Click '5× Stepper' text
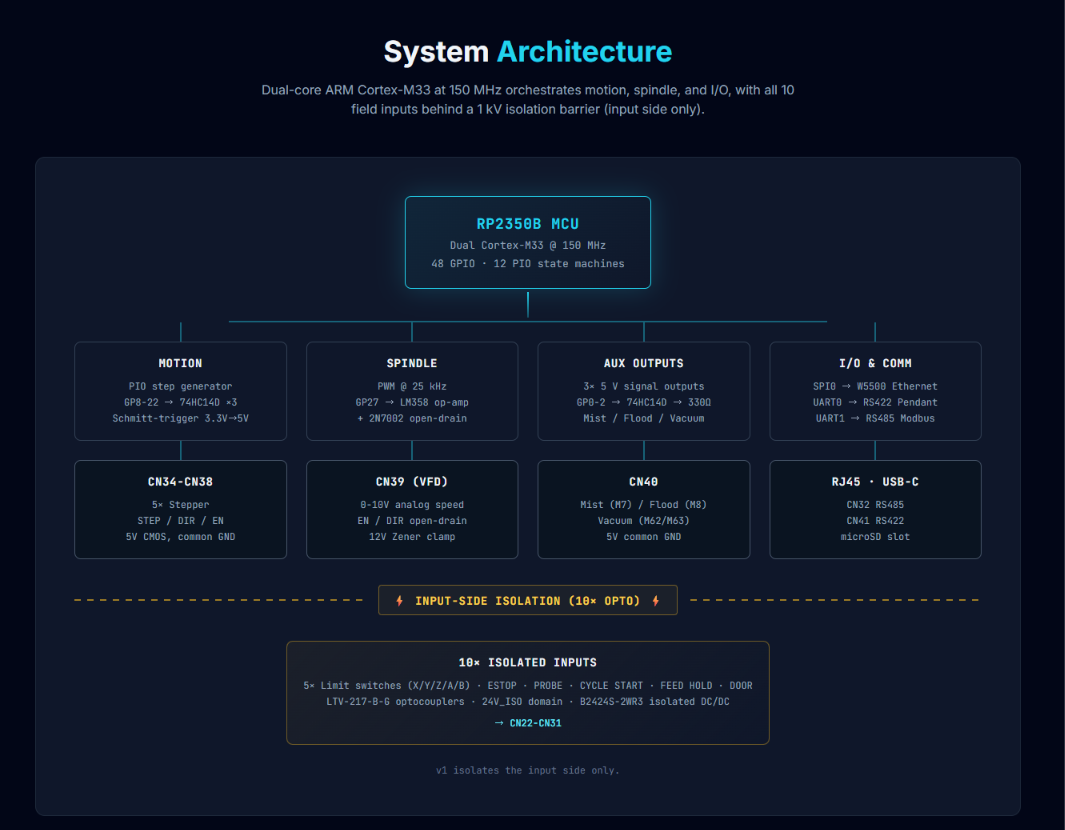 coord(181,505)
